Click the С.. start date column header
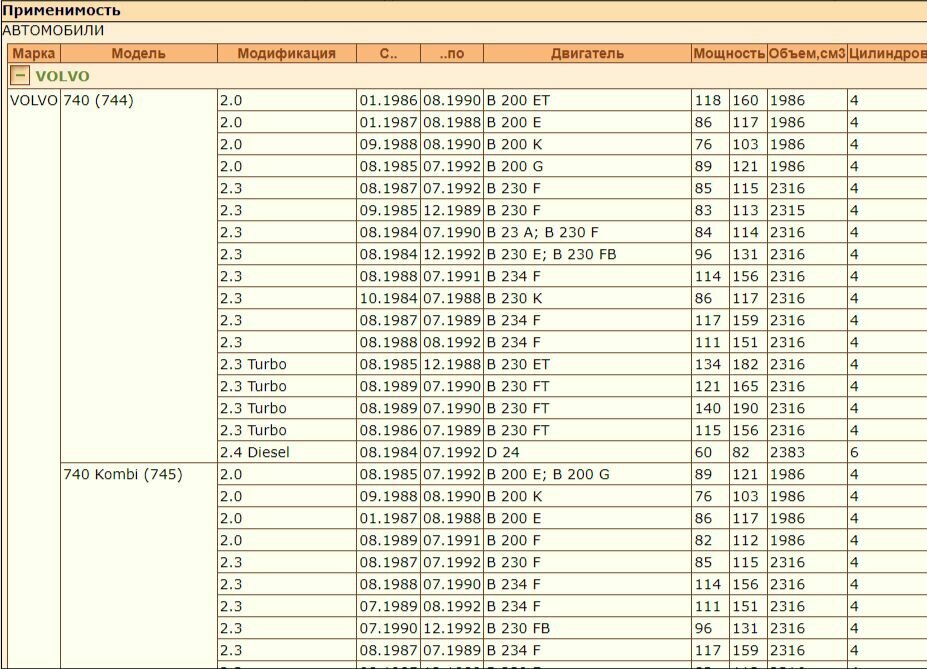 (x=388, y=53)
